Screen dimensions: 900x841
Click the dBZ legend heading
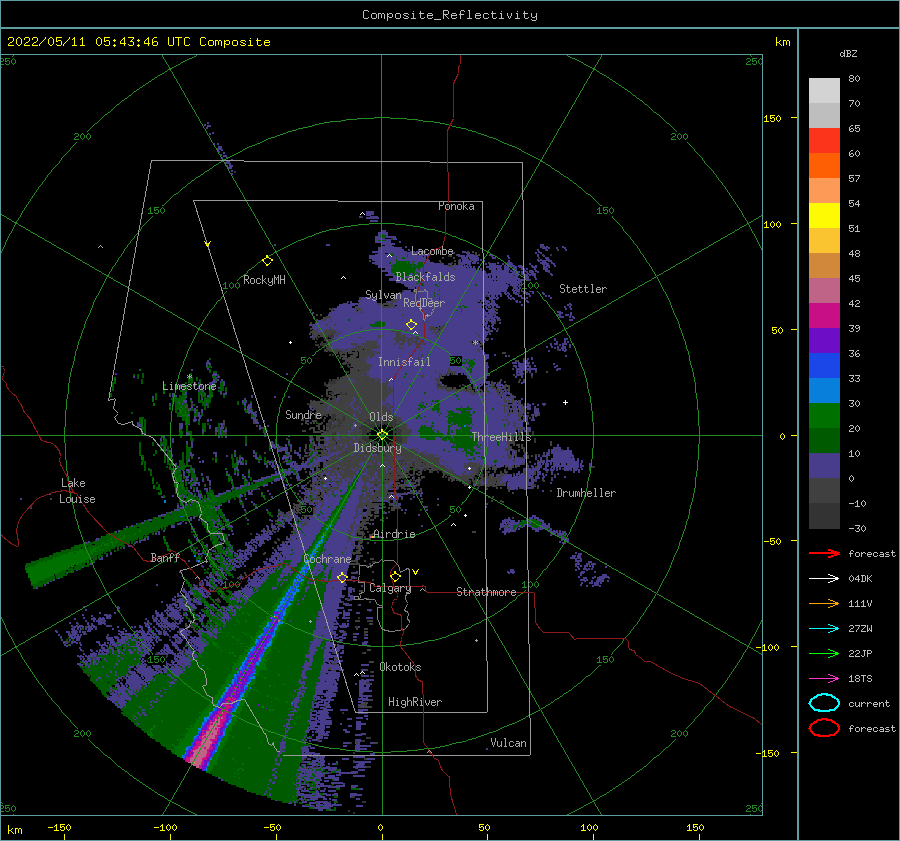coord(848,53)
